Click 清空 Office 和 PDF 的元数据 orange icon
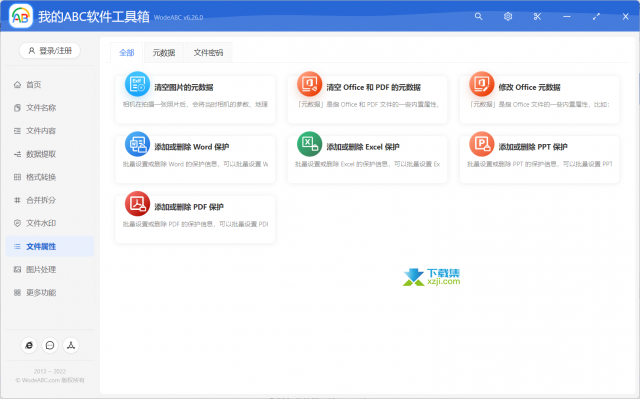 click(309, 84)
